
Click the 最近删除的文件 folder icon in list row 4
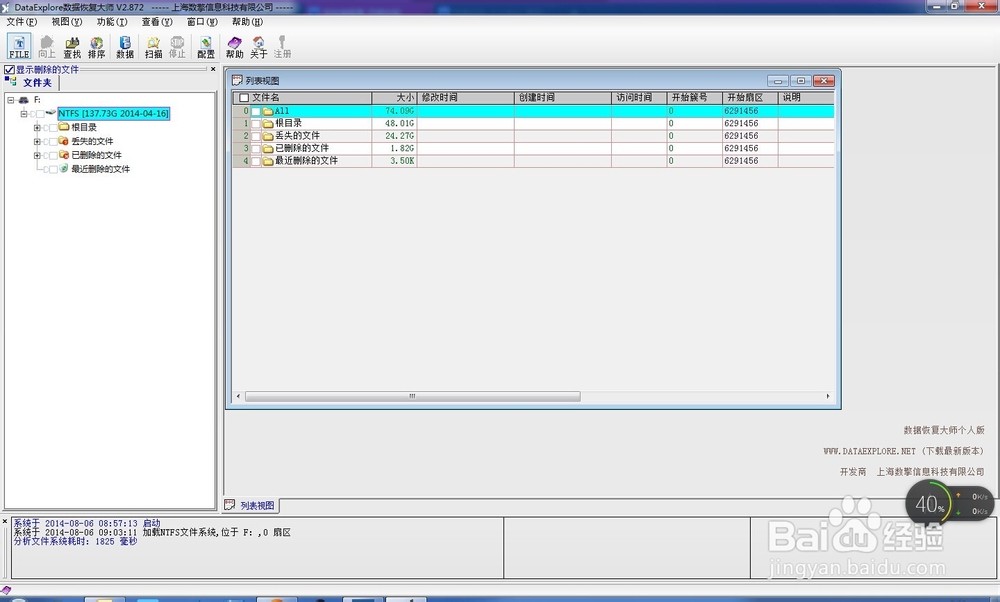click(x=268, y=161)
